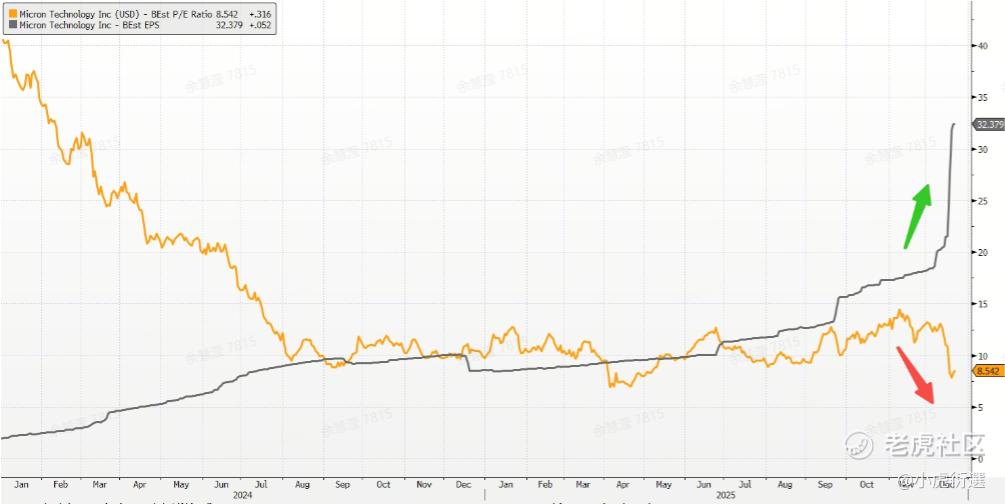The image size is (1005, 504).
Task: Click the orange P/E Ratio legend swatch
Action: pos(12,13)
